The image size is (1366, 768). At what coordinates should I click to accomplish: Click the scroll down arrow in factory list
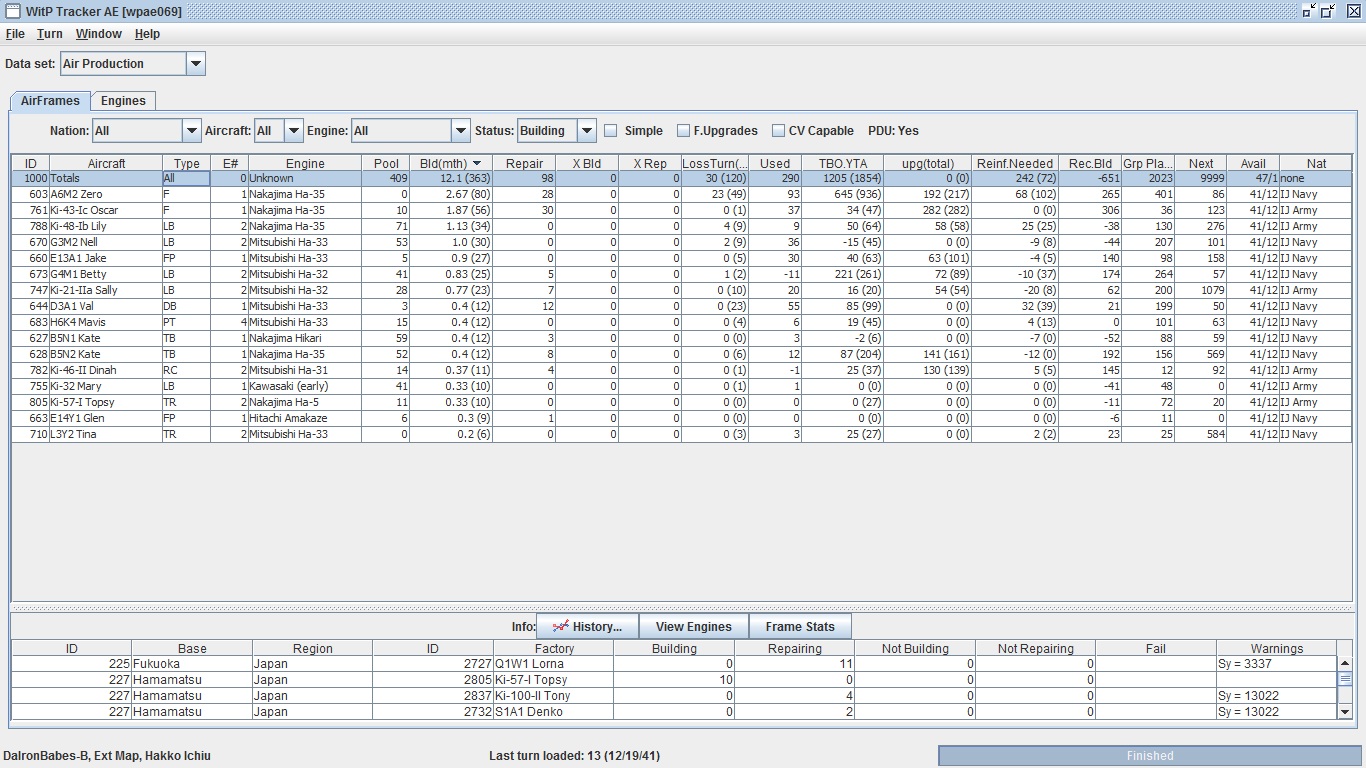pos(1344,712)
